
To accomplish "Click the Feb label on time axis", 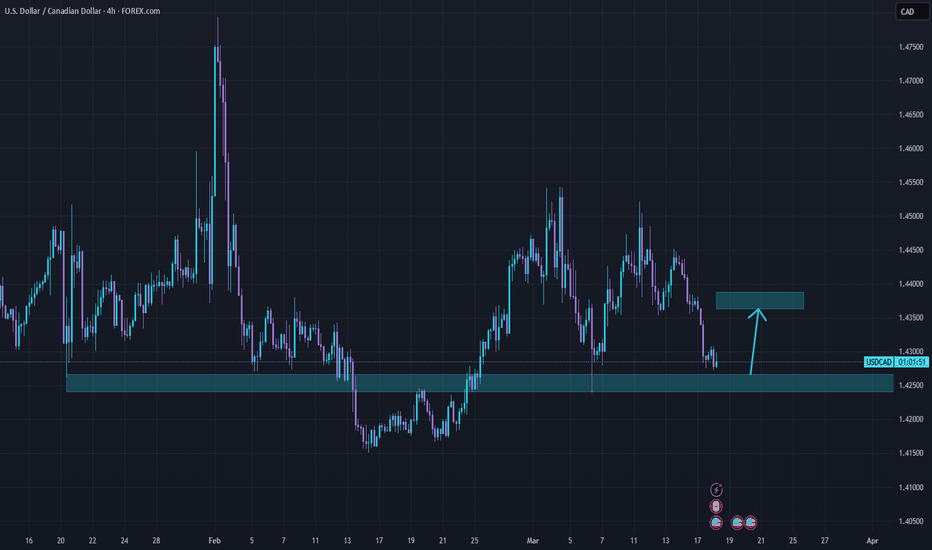I will (x=215, y=540).
